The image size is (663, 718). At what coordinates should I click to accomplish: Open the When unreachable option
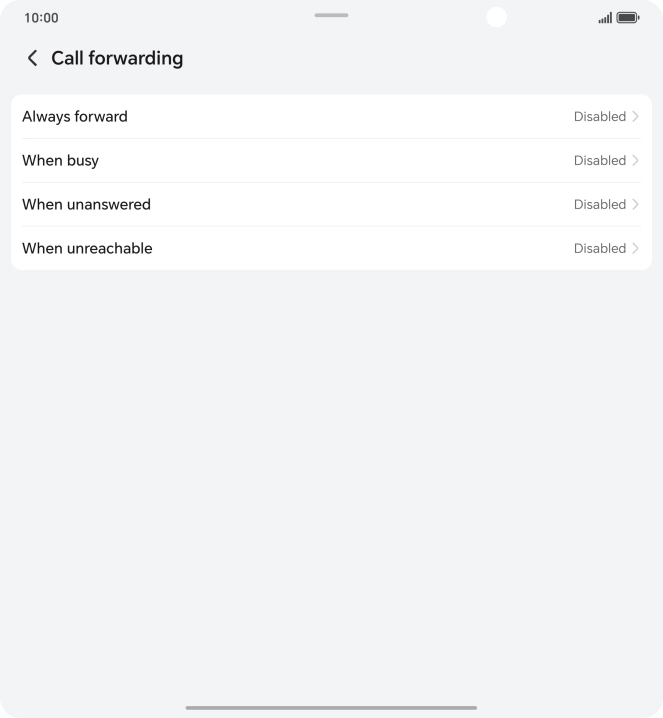[x=87, y=248]
